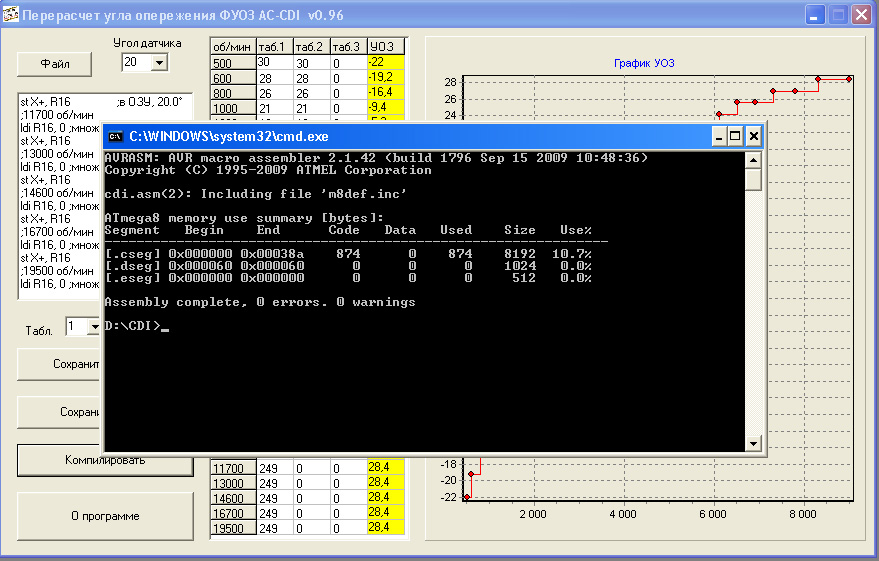
Task: Select the таб.2 column header
Action: point(311,47)
